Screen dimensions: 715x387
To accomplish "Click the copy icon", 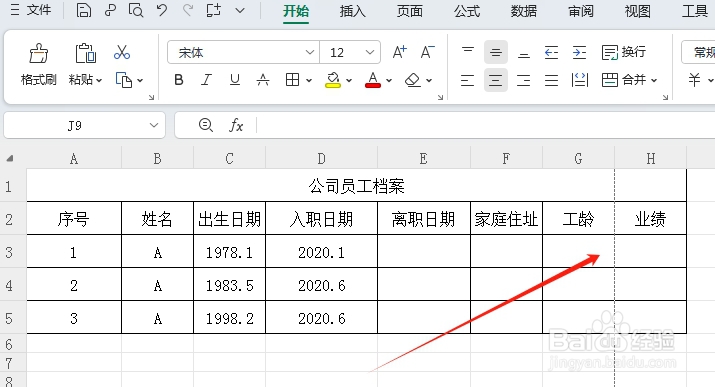I will (x=124, y=80).
